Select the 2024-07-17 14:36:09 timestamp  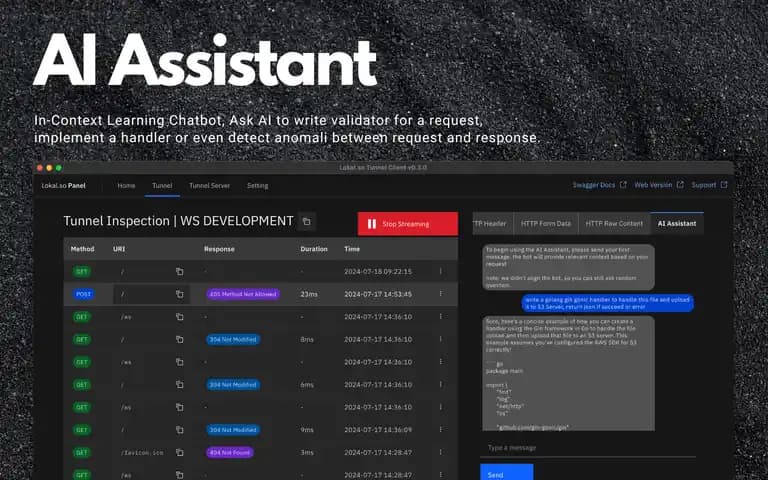click(x=378, y=430)
